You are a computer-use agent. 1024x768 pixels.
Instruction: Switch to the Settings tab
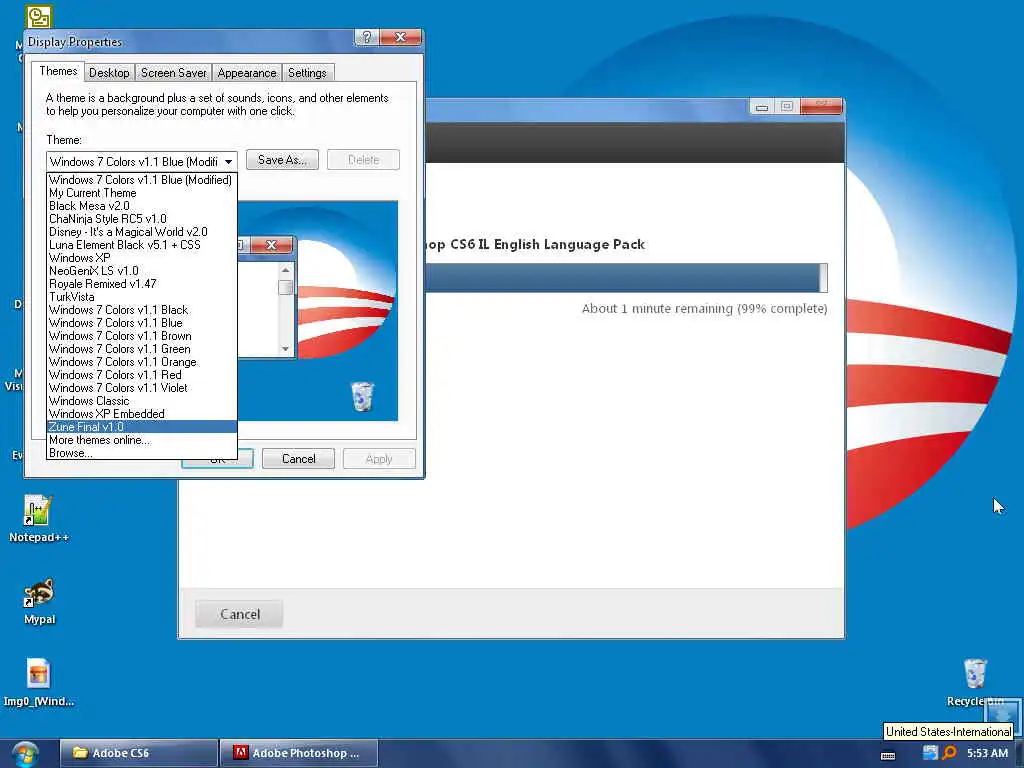coord(308,72)
